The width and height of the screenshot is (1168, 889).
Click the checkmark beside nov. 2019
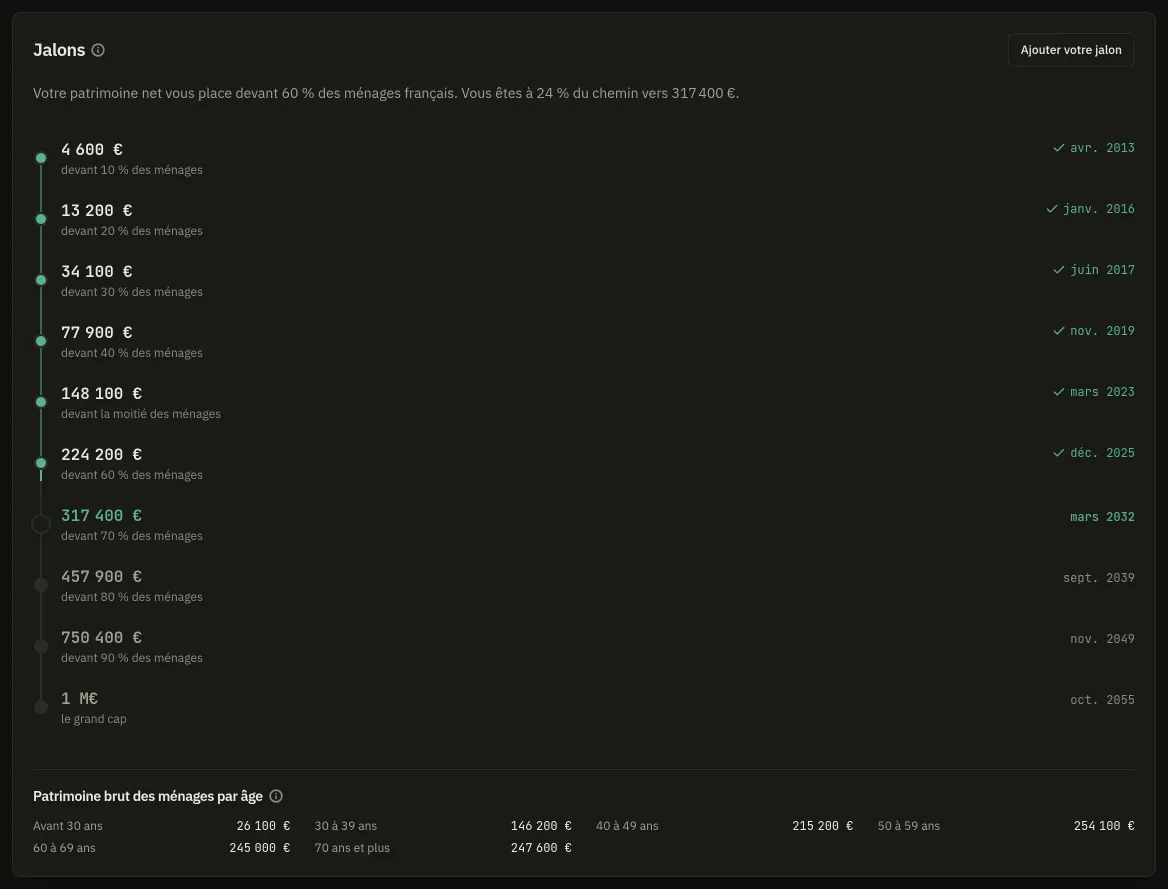point(1058,331)
